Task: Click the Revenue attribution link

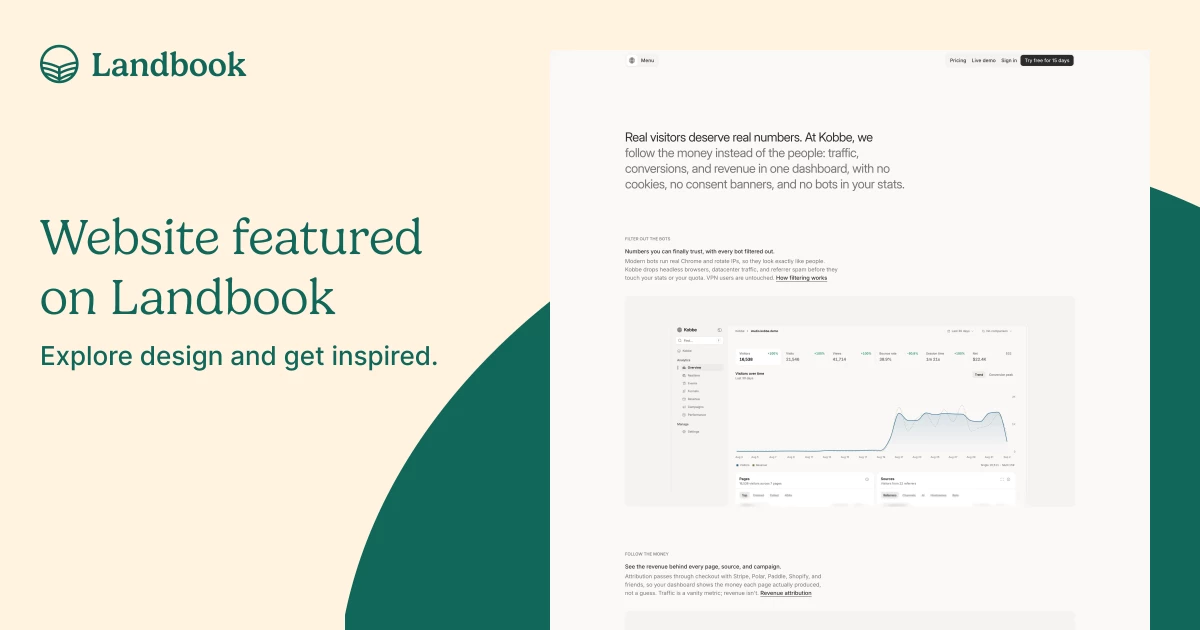Action: coord(786,593)
